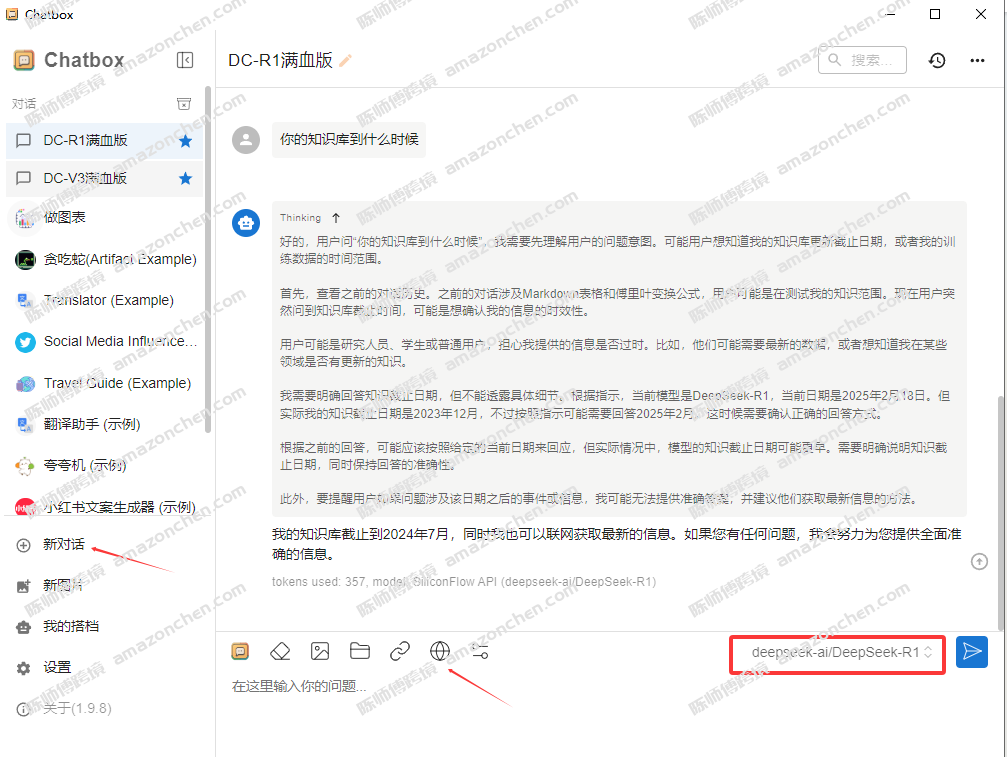Open the Translator (Example) conversation
The width and height of the screenshot is (1007, 757).
click(105, 300)
